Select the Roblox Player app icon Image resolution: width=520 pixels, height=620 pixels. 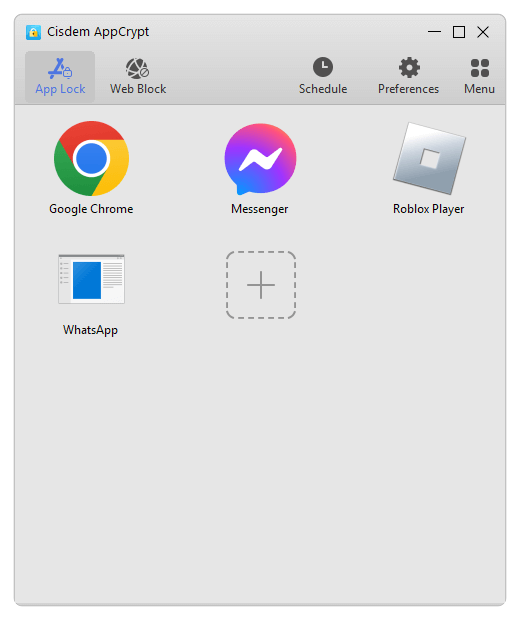(429, 159)
